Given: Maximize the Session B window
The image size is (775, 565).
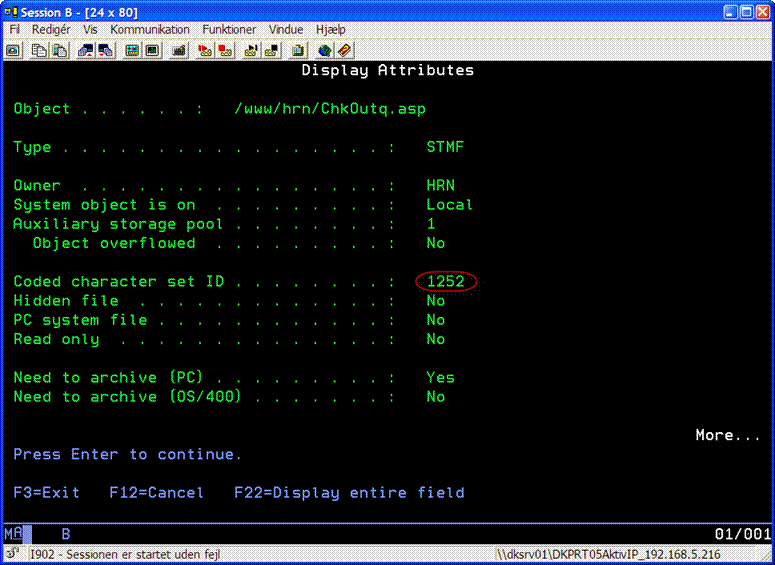Looking at the screenshot, I should click(747, 12).
